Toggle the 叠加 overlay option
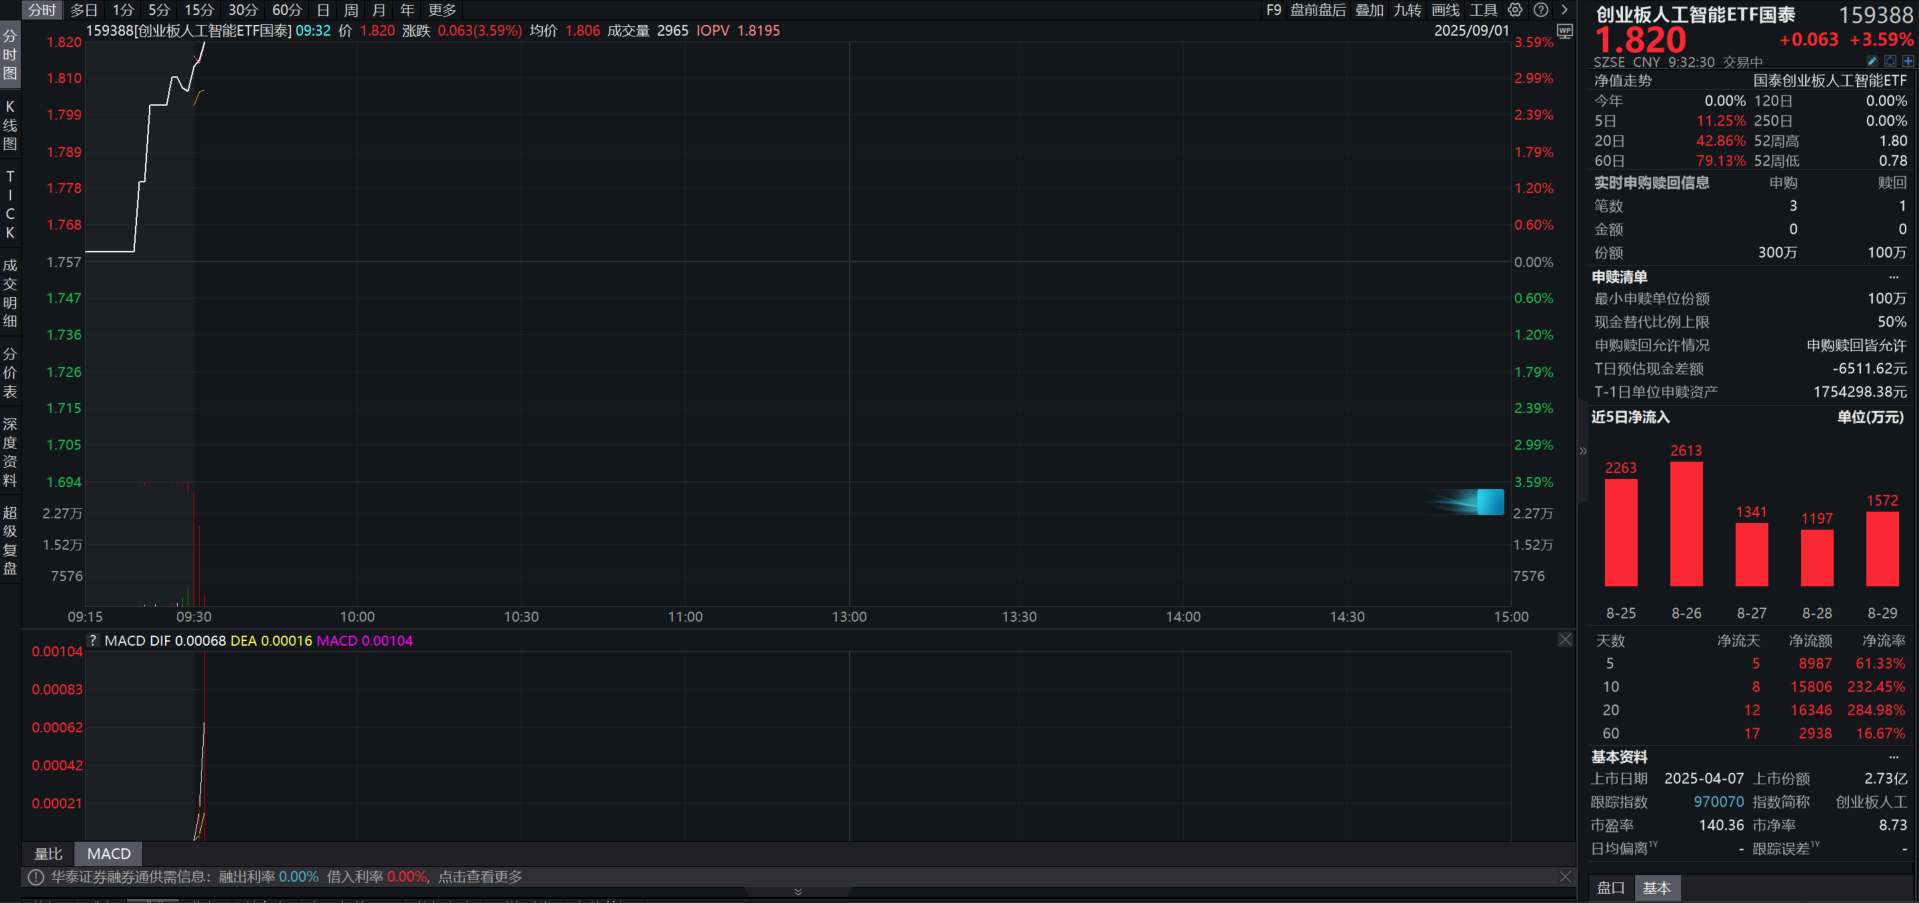1919x903 pixels. point(1369,10)
